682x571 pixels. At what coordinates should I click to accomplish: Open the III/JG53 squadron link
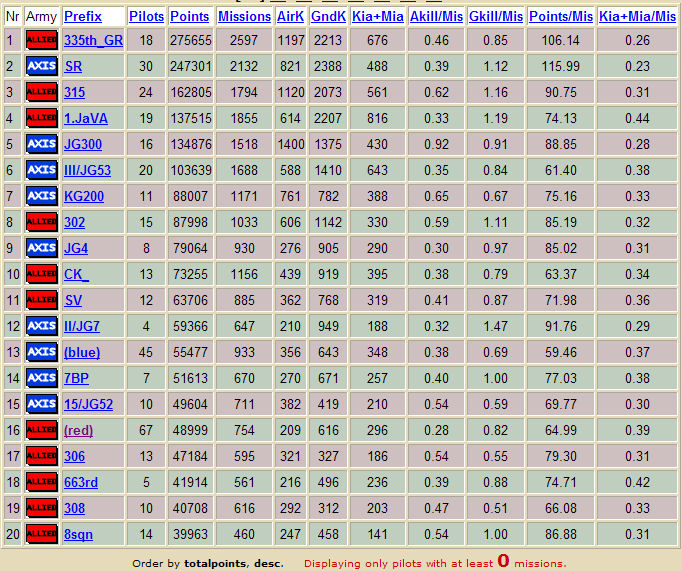coord(87,170)
